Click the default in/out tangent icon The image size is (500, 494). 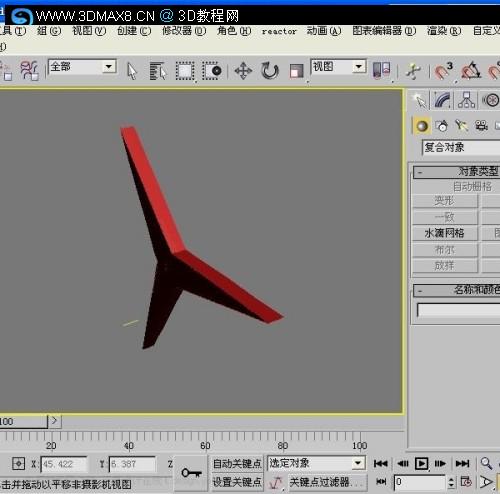pyautogui.click(x=275, y=482)
